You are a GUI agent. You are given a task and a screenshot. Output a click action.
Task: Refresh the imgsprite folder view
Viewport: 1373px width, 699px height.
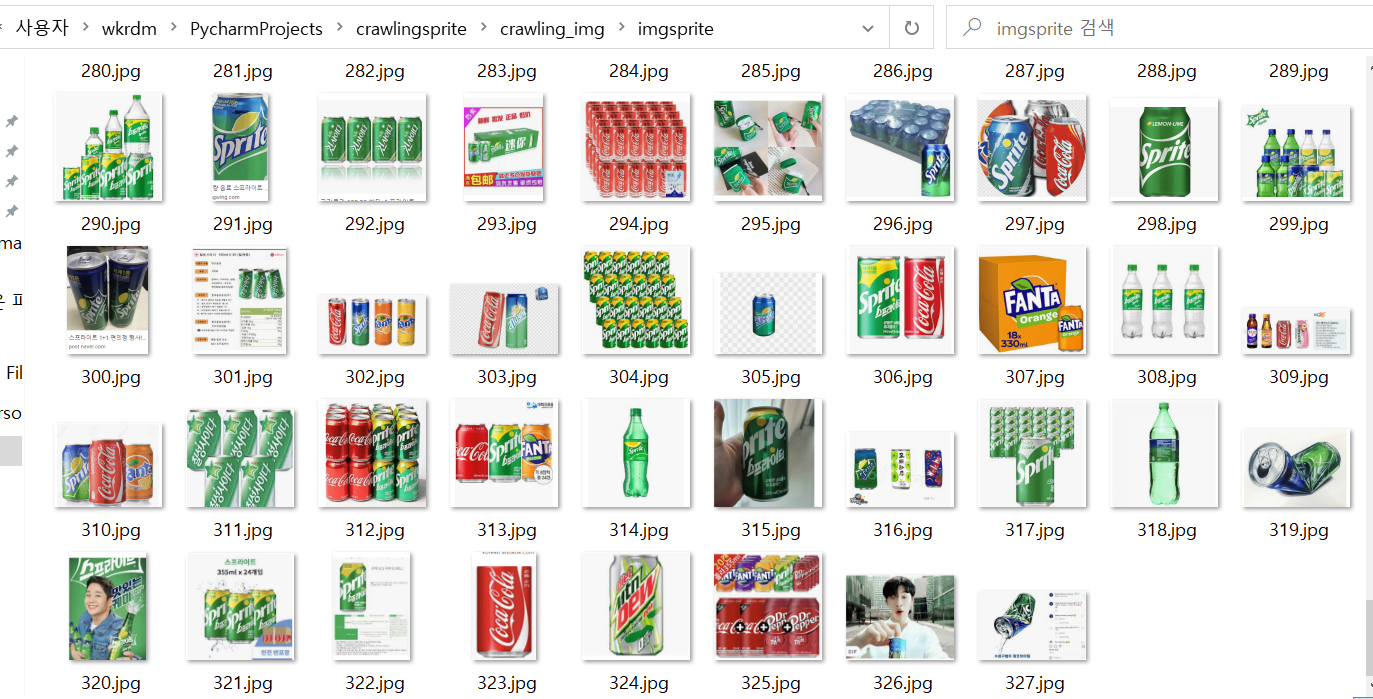(x=911, y=28)
